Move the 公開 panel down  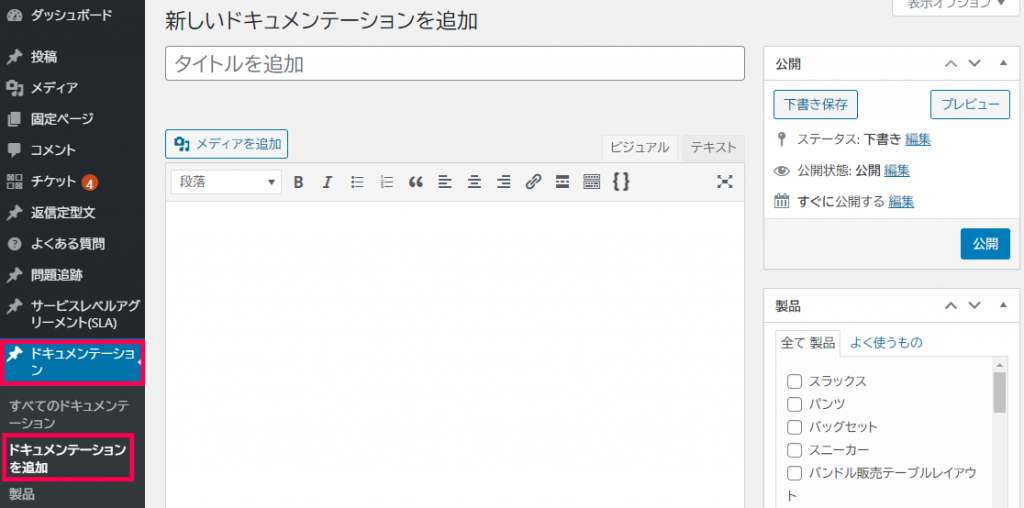[x=974, y=63]
